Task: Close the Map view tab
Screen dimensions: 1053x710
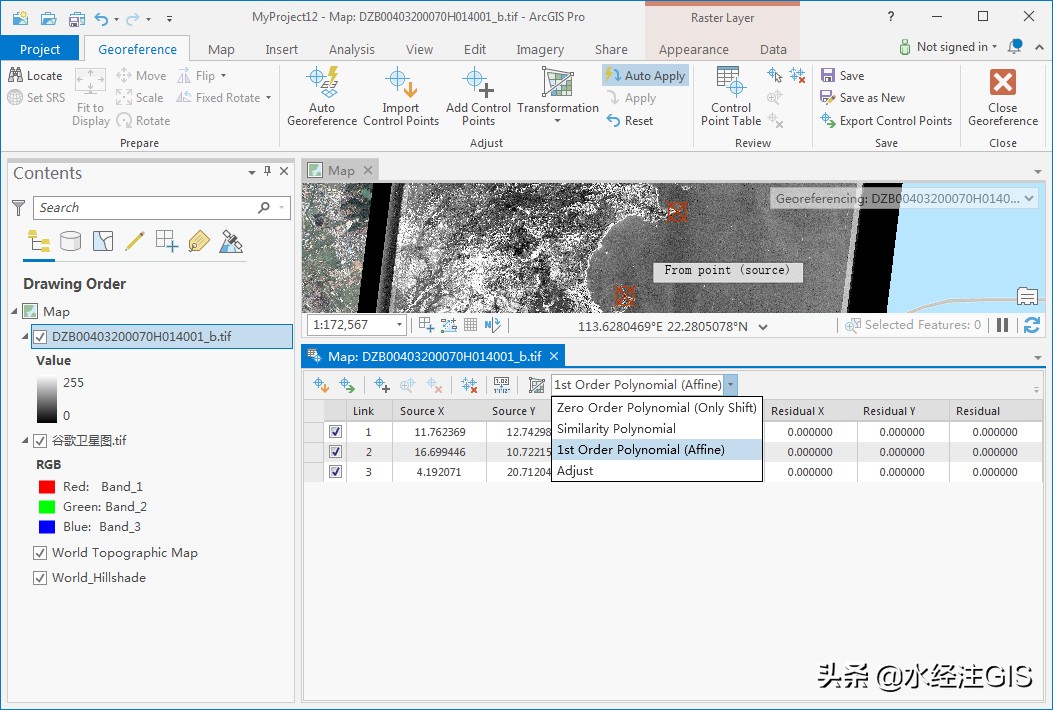Action: [x=367, y=170]
